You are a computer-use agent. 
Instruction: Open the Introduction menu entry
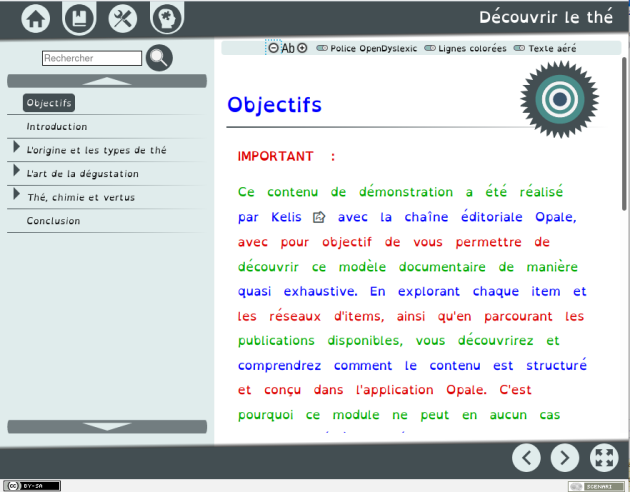click(x=57, y=127)
